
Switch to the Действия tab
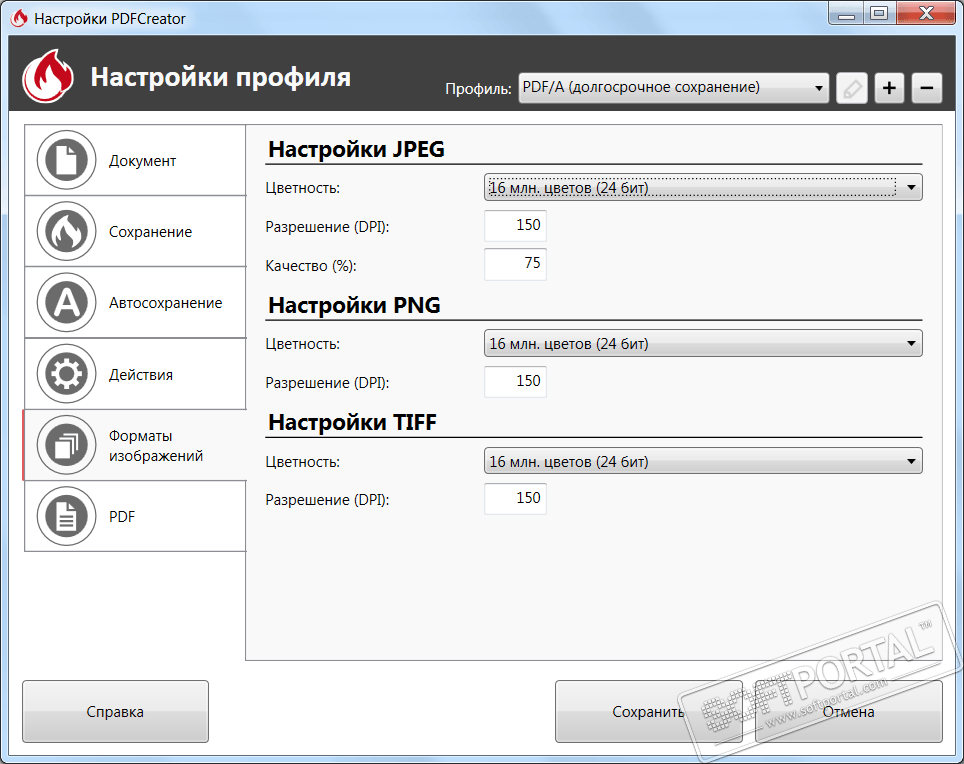click(135, 374)
